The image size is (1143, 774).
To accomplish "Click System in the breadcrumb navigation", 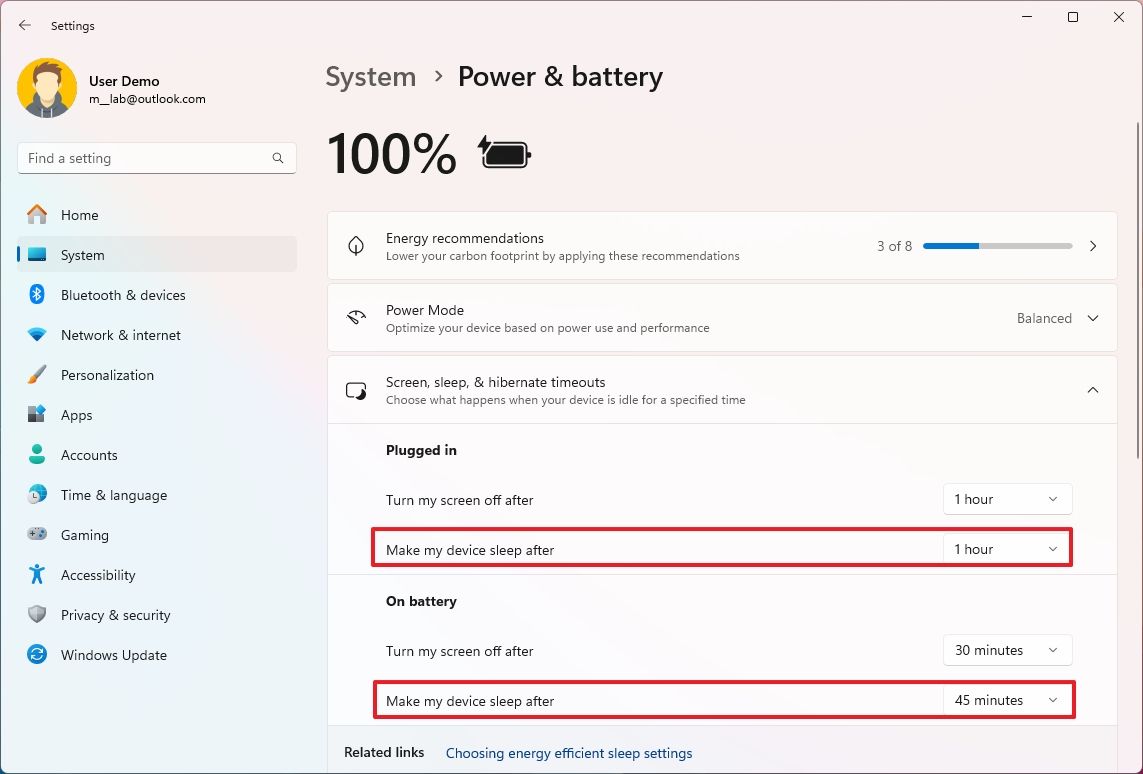I will pyautogui.click(x=370, y=76).
